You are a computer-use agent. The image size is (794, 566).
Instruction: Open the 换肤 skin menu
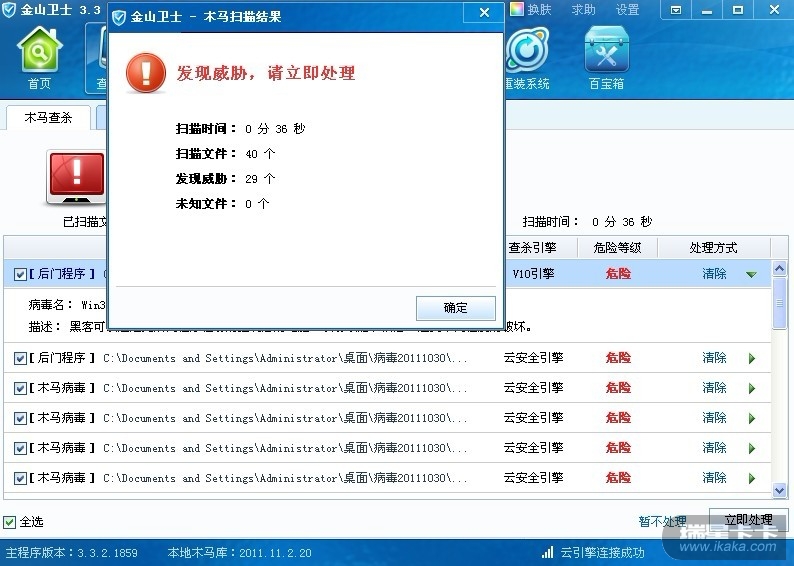(539, 10)
